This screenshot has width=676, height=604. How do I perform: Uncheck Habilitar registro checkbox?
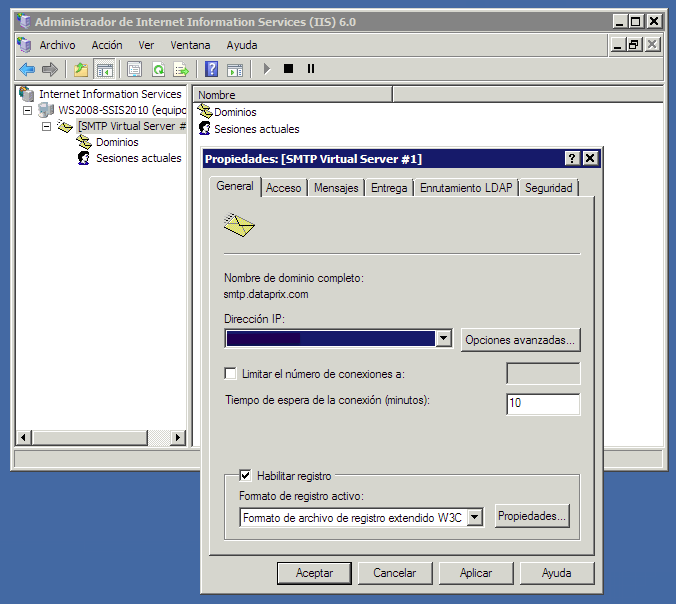point(245,476)
